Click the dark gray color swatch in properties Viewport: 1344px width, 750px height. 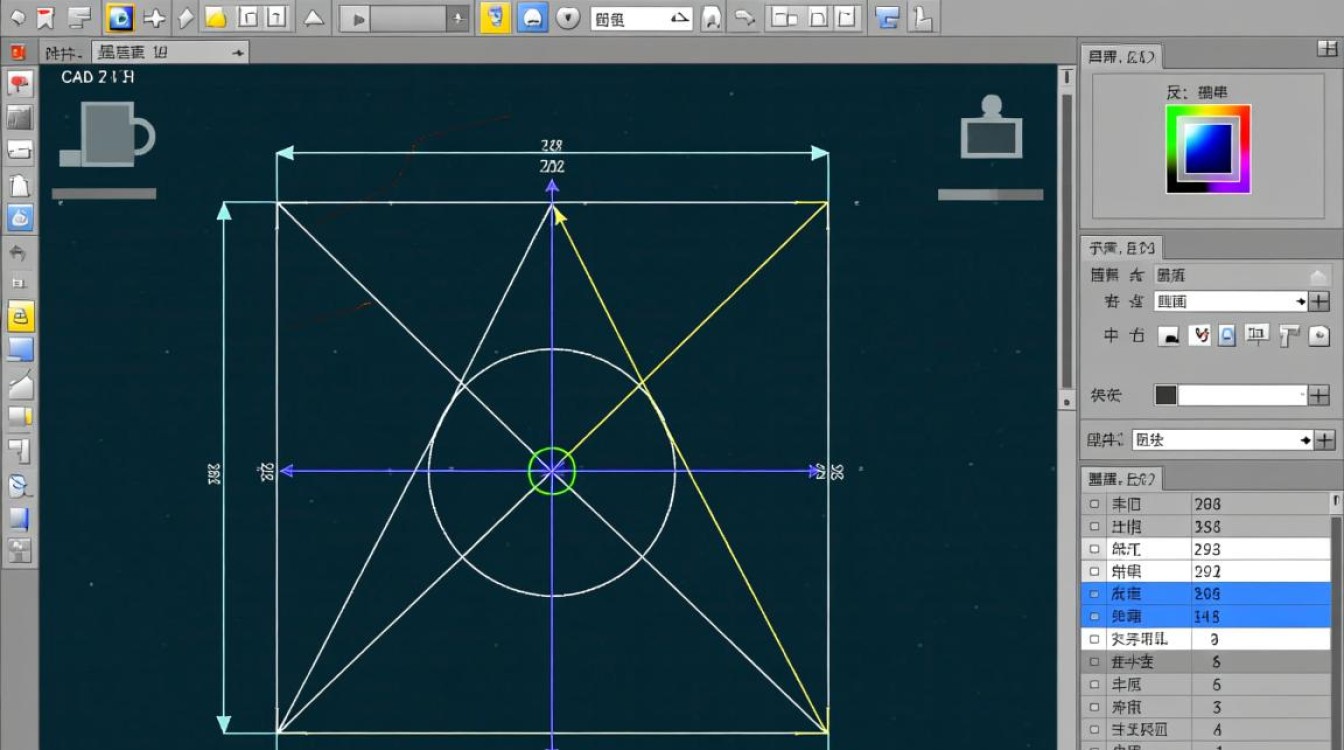click(1166, 395)
